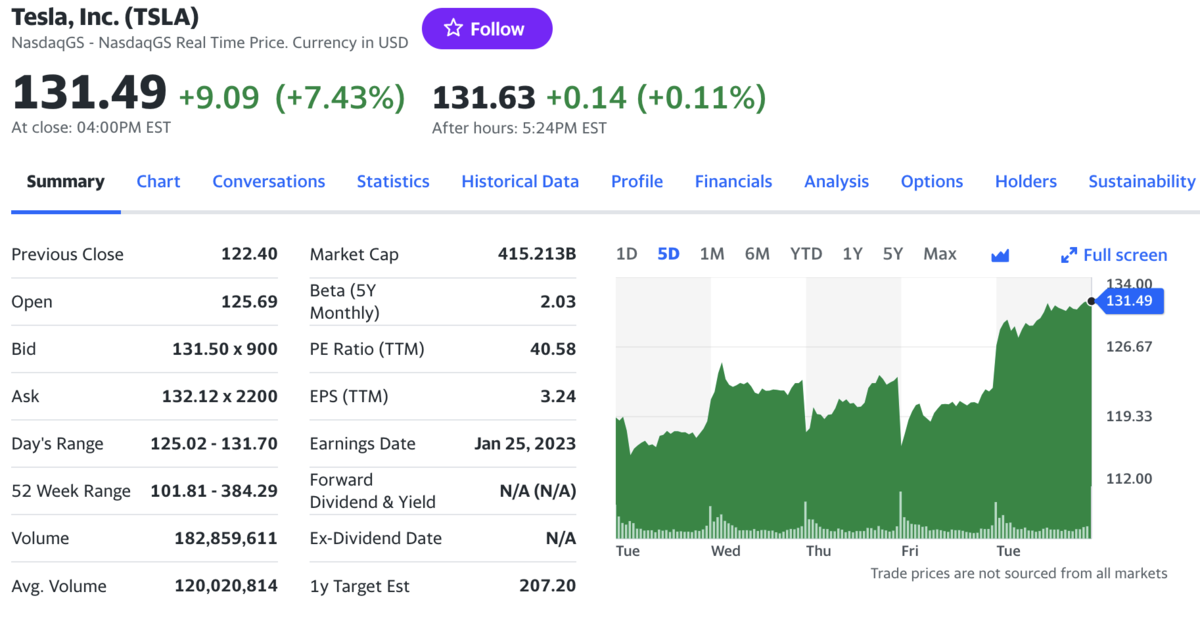Click the 131.49 current price marker

(1130, 300)
